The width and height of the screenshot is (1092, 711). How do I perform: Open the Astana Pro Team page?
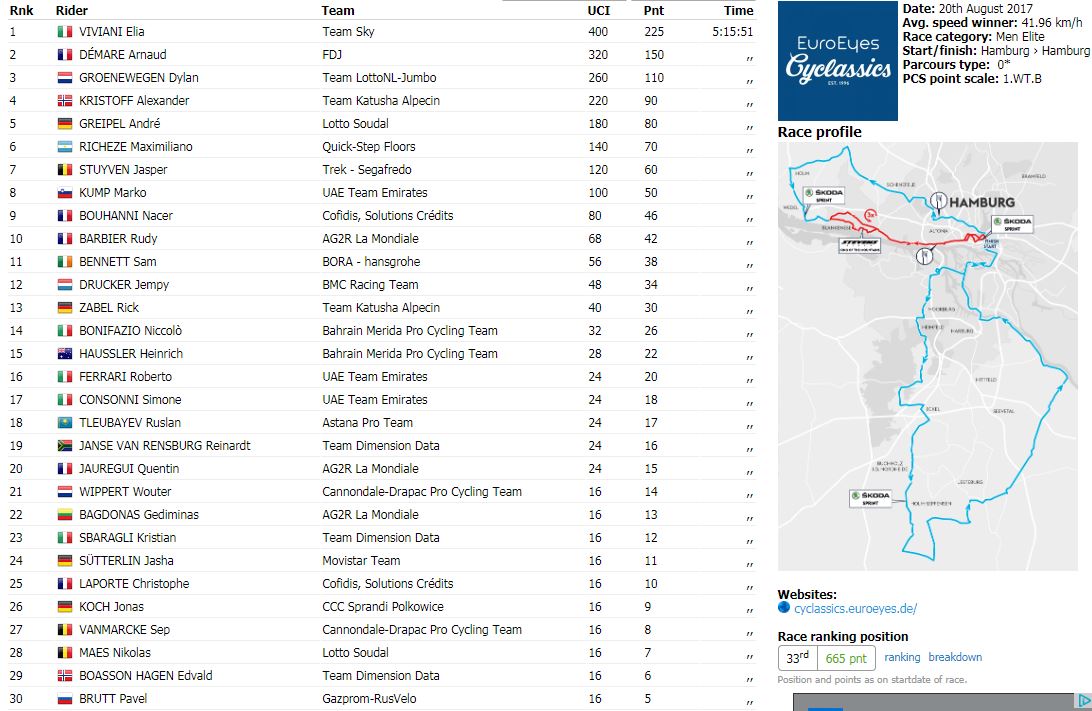click(x=368, y=422)
